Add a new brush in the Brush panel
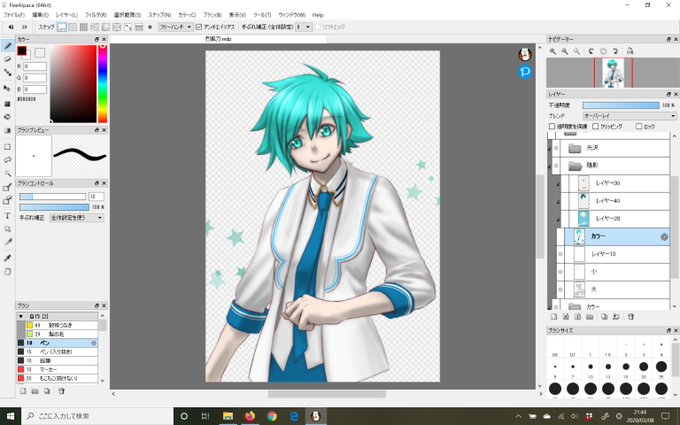This screenshot has width=680, height=425. click(x=23, y=391)
